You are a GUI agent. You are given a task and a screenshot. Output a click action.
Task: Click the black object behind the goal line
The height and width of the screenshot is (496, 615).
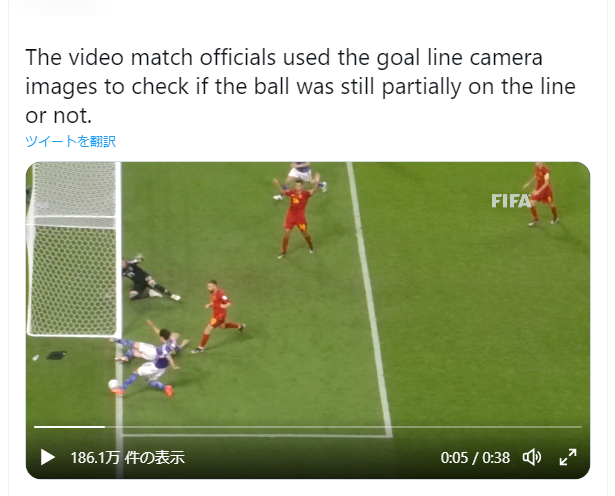click(x=56, y=355)
